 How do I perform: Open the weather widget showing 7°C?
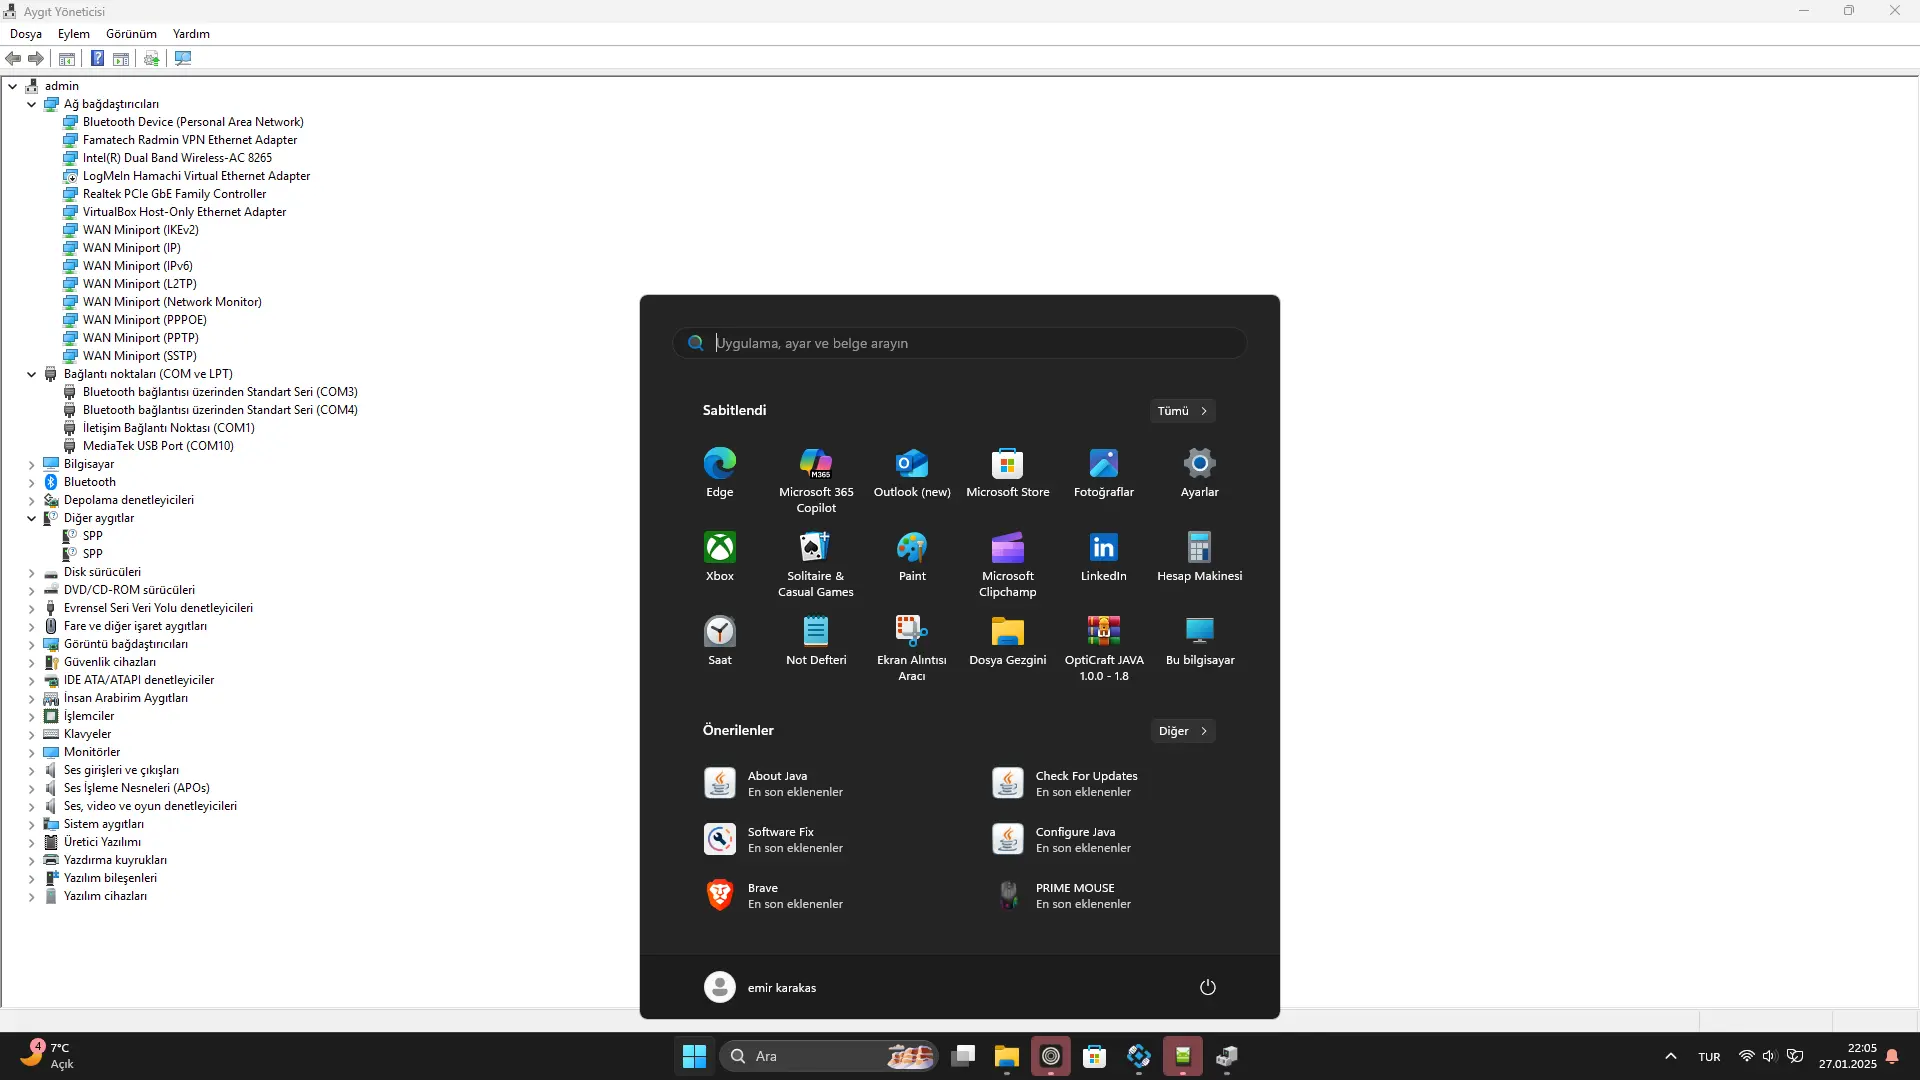point(46,1056)
